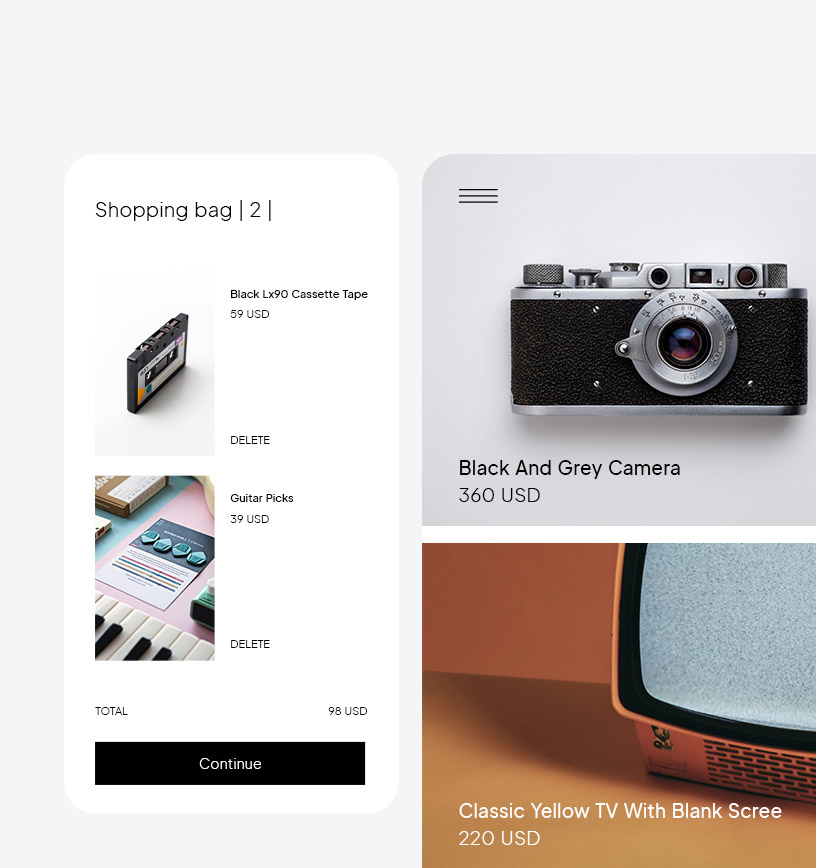Click the 59 USD price label
This screenshot has height=868, width=816.
point(250,314)
